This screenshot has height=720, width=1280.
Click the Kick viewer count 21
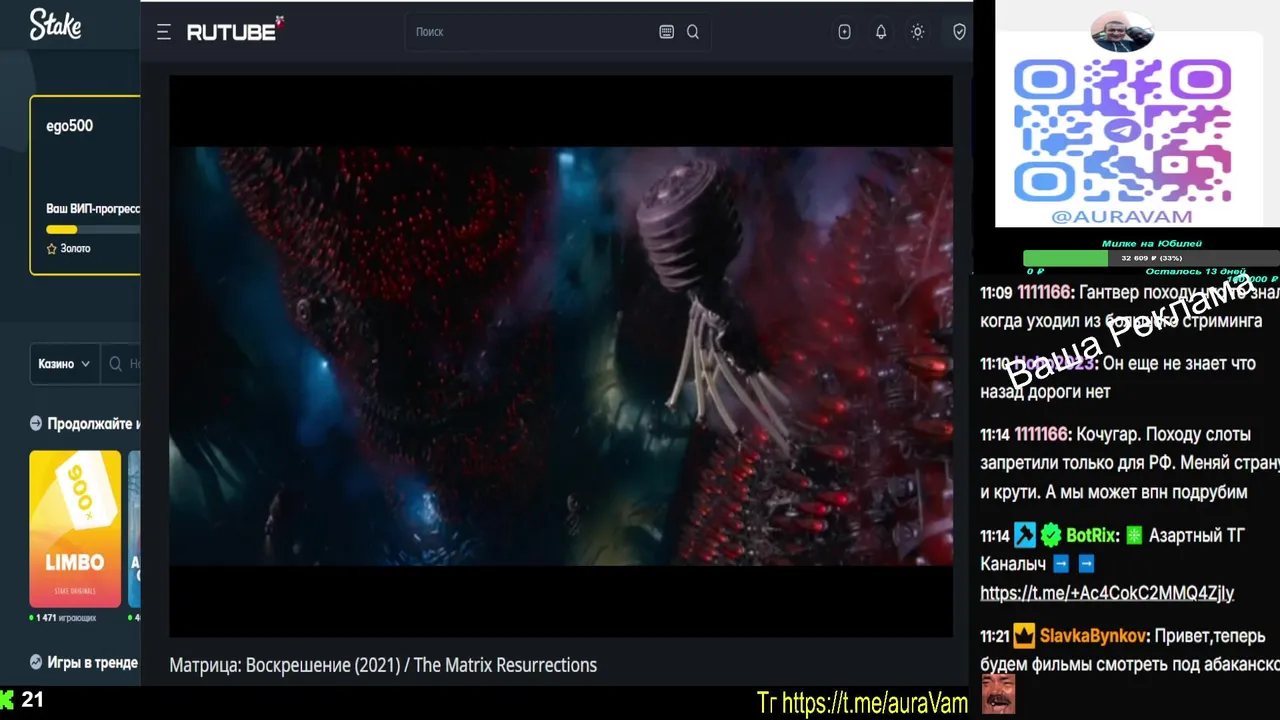coord(33,700)
